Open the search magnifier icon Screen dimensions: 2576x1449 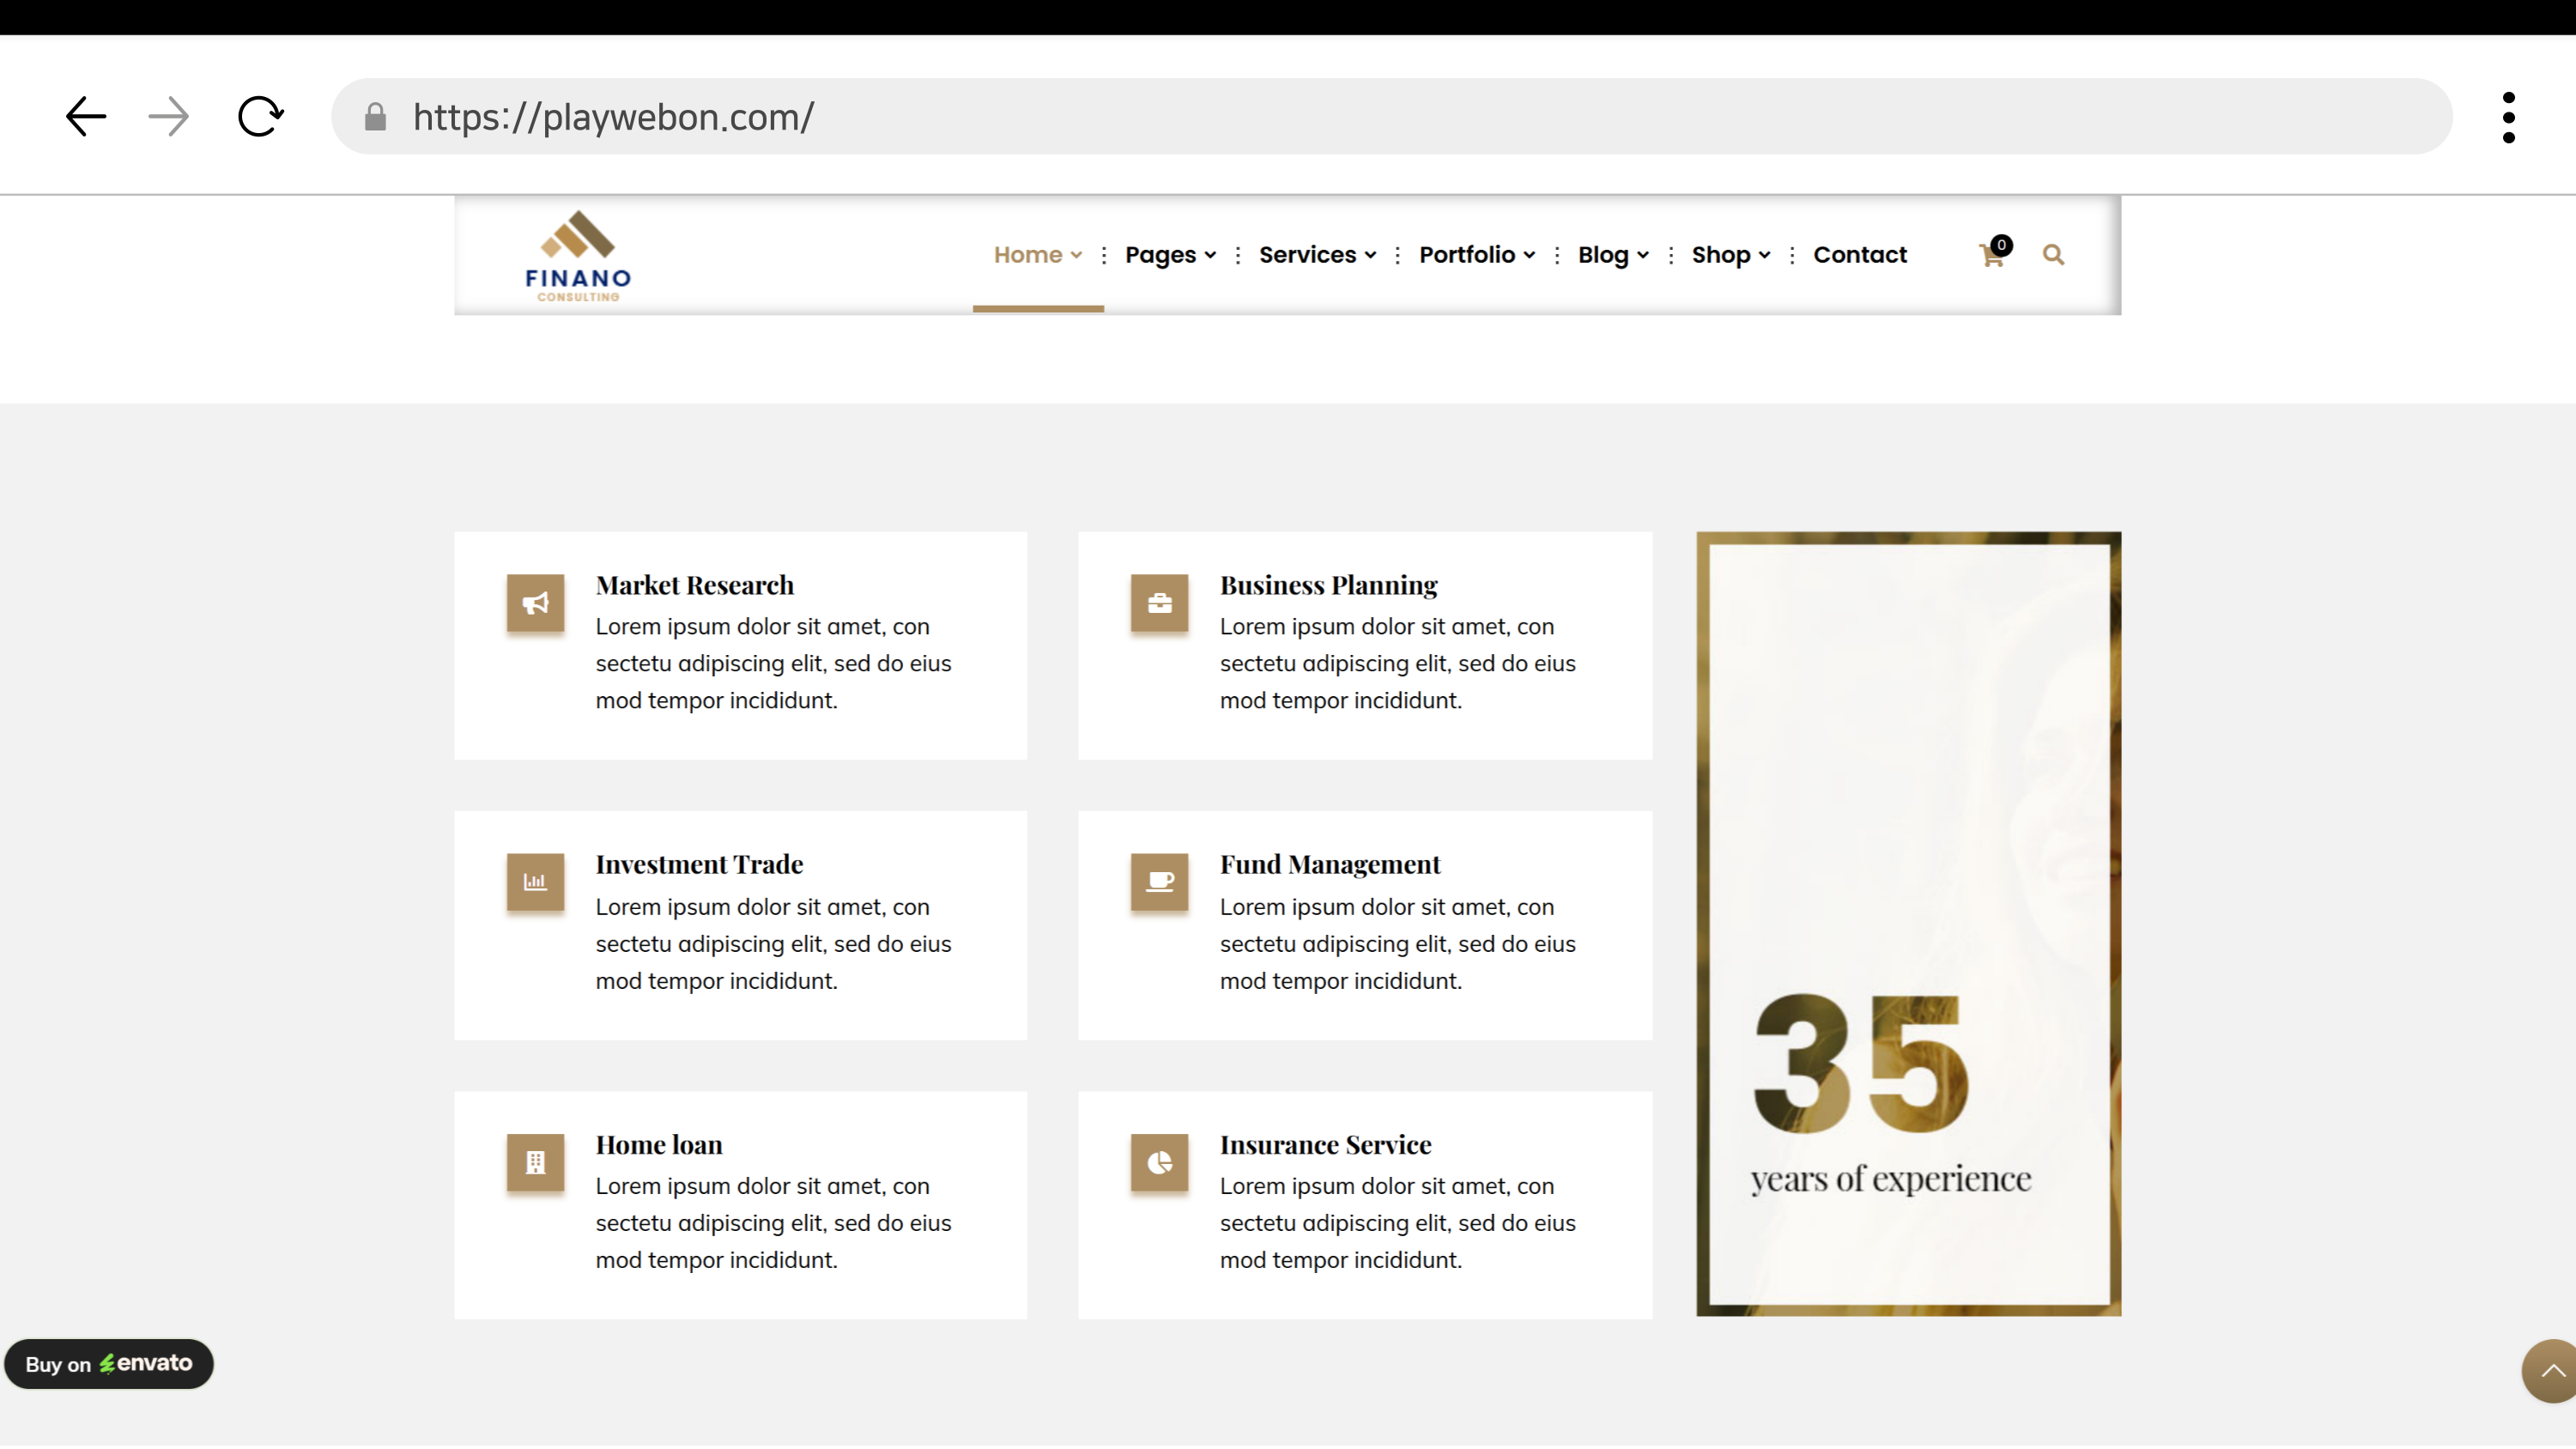[x=2053, y=255]
